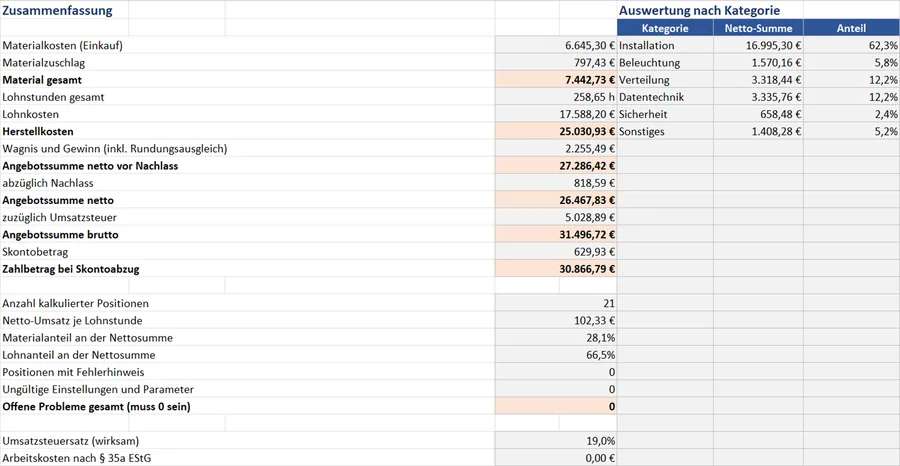This screenshot has height=466, width=900.
Task: Select the Kategorie column header
Action: 665,28
